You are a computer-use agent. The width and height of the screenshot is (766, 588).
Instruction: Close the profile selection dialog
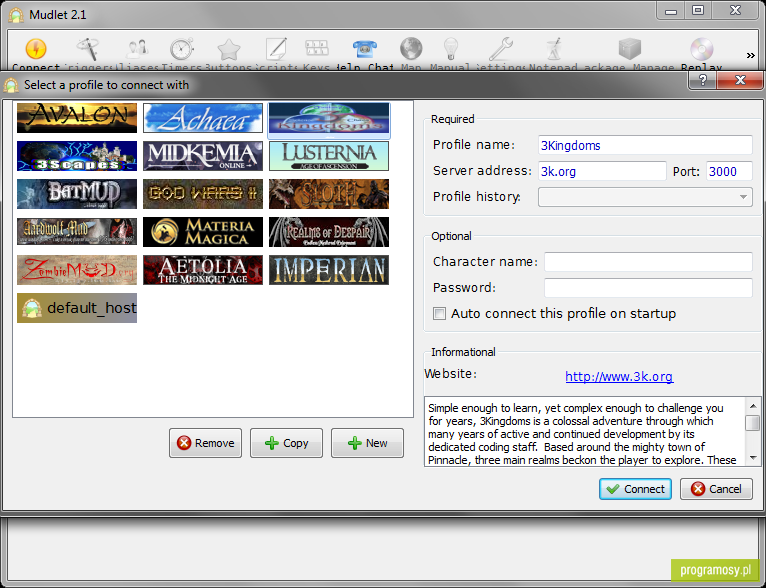740,80
